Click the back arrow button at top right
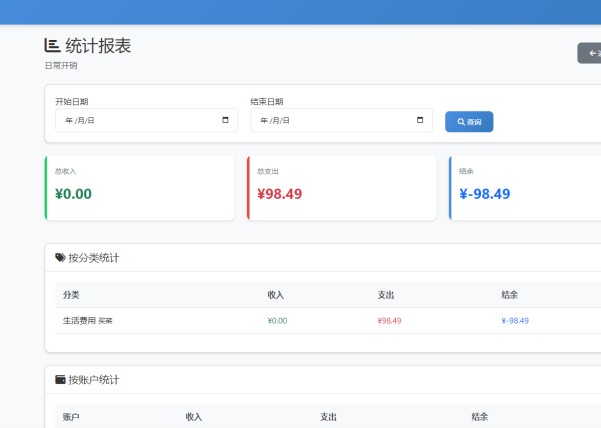Image resolution: width=601 pixels, height=428 pixels. (589, 53)
